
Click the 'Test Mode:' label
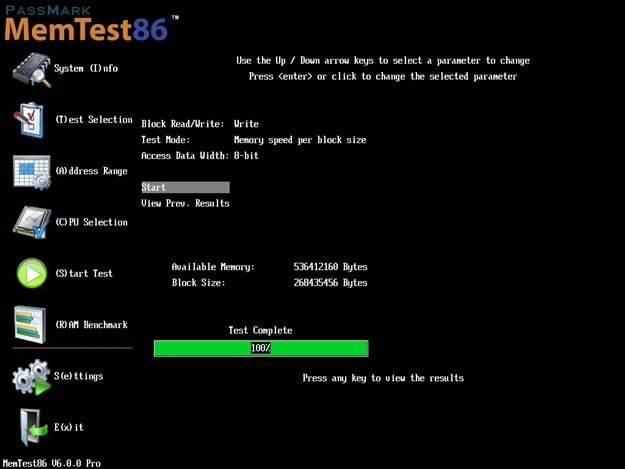pyautogui.click(x=165, y=140)
